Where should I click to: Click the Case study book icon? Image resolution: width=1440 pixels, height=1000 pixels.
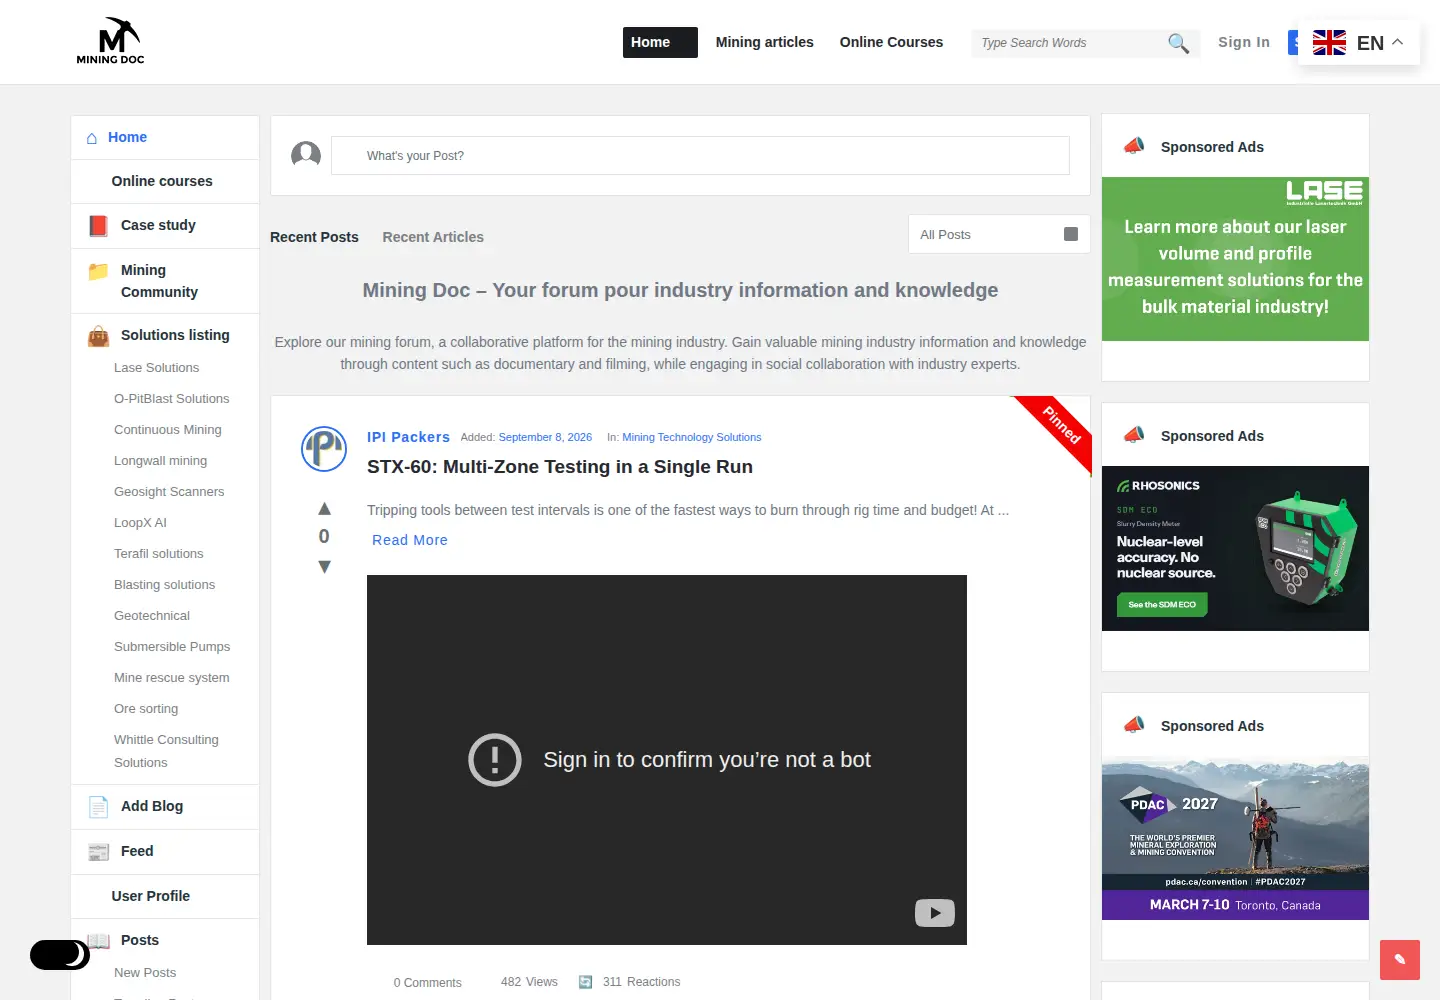click(x=98, y=226)
